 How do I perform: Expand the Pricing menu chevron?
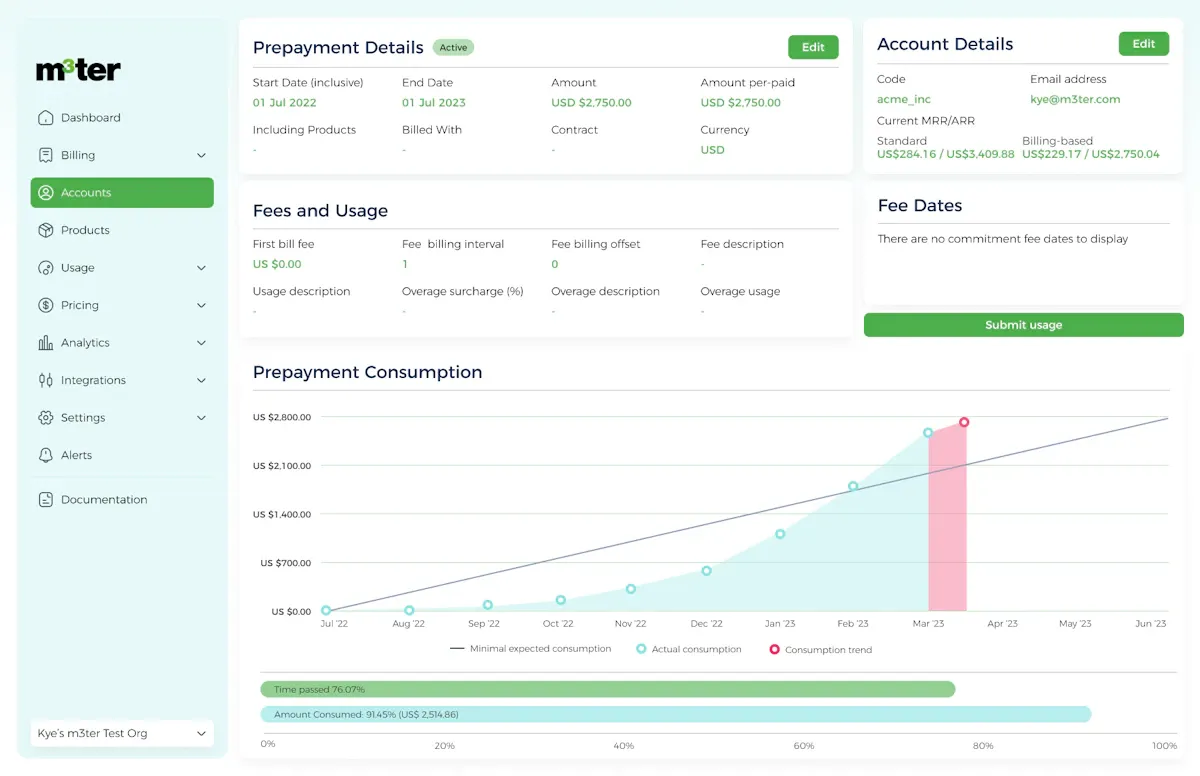coord(201,305)
